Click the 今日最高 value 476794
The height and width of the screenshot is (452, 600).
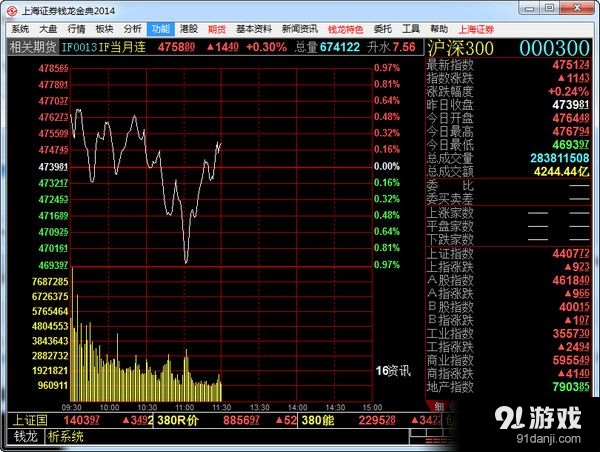point(571,132)
